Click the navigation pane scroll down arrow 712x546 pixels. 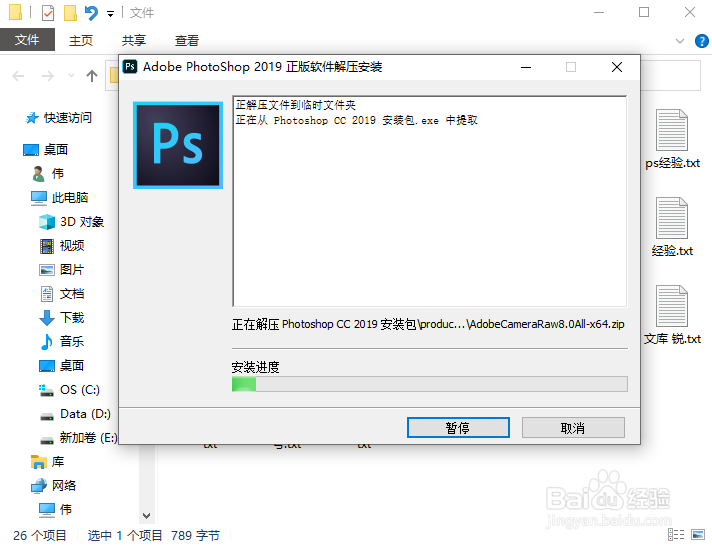pyautogui.click(x=146, y=516)
